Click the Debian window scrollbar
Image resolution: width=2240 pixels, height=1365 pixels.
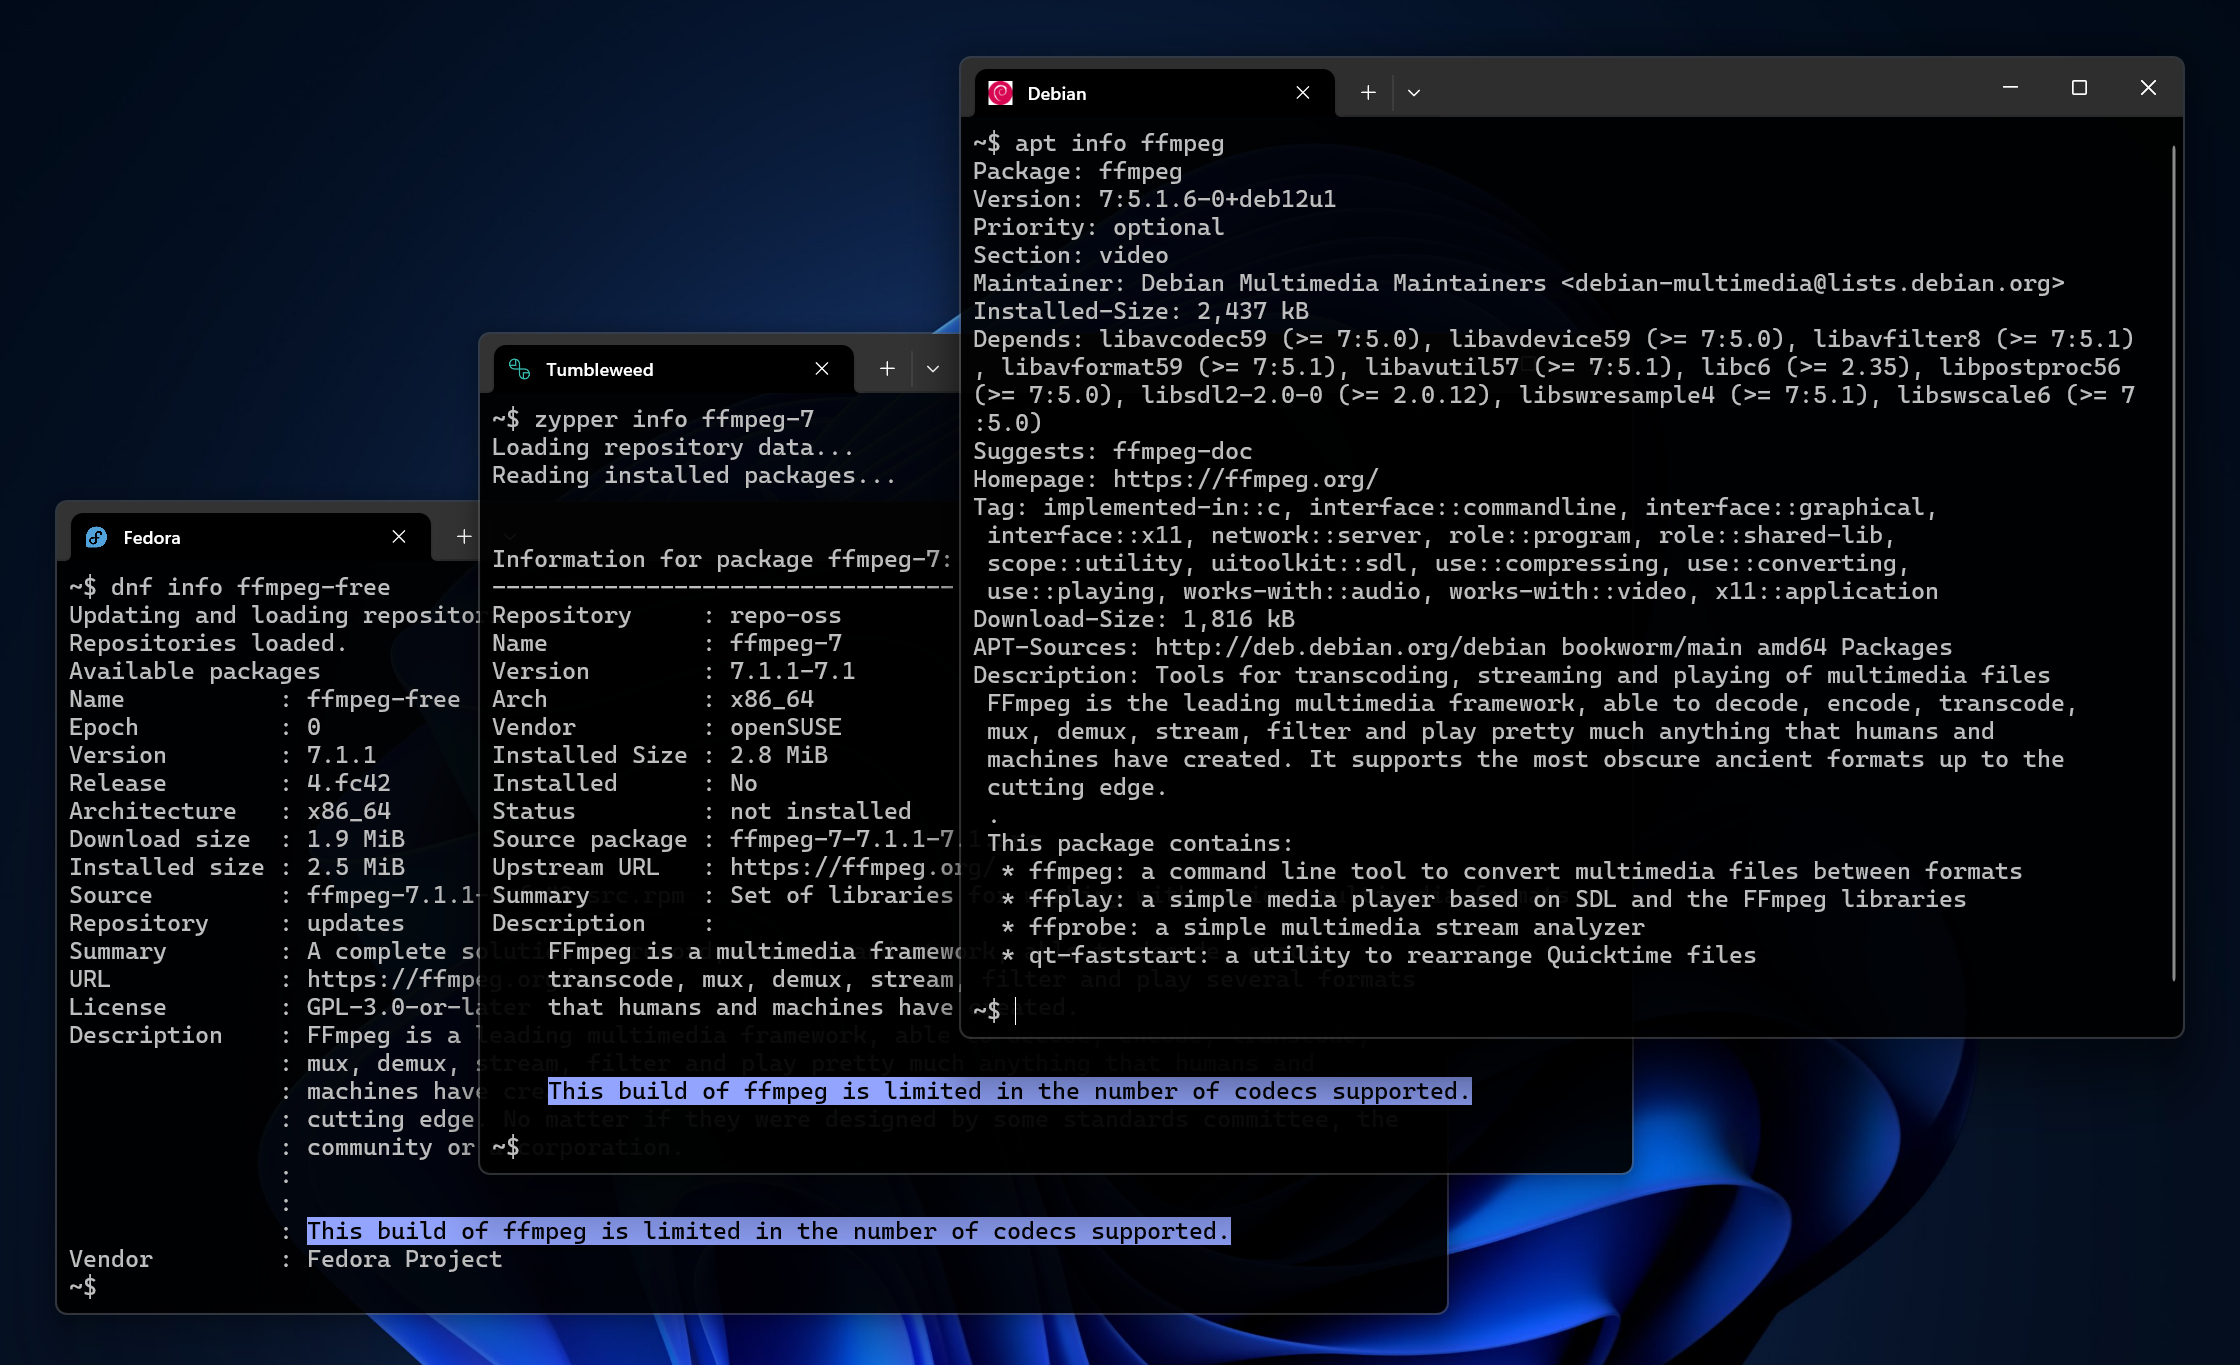tap(2174, 563)
